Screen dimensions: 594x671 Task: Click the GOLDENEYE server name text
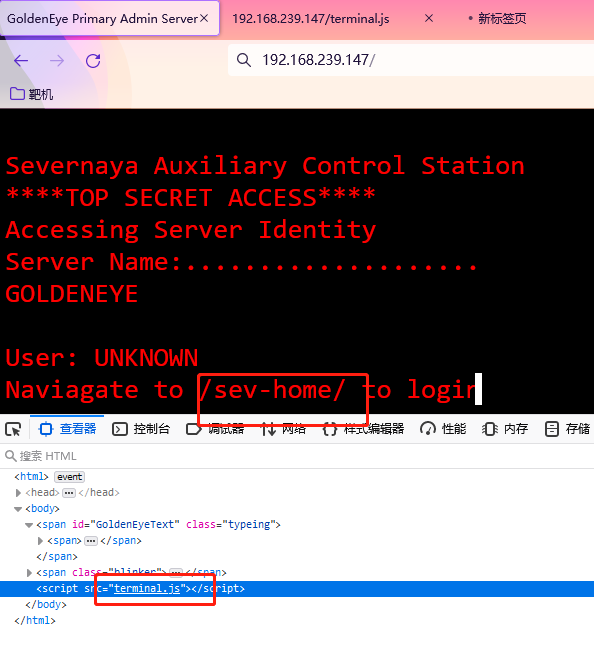pyautogui.click(x=72, y=294)
